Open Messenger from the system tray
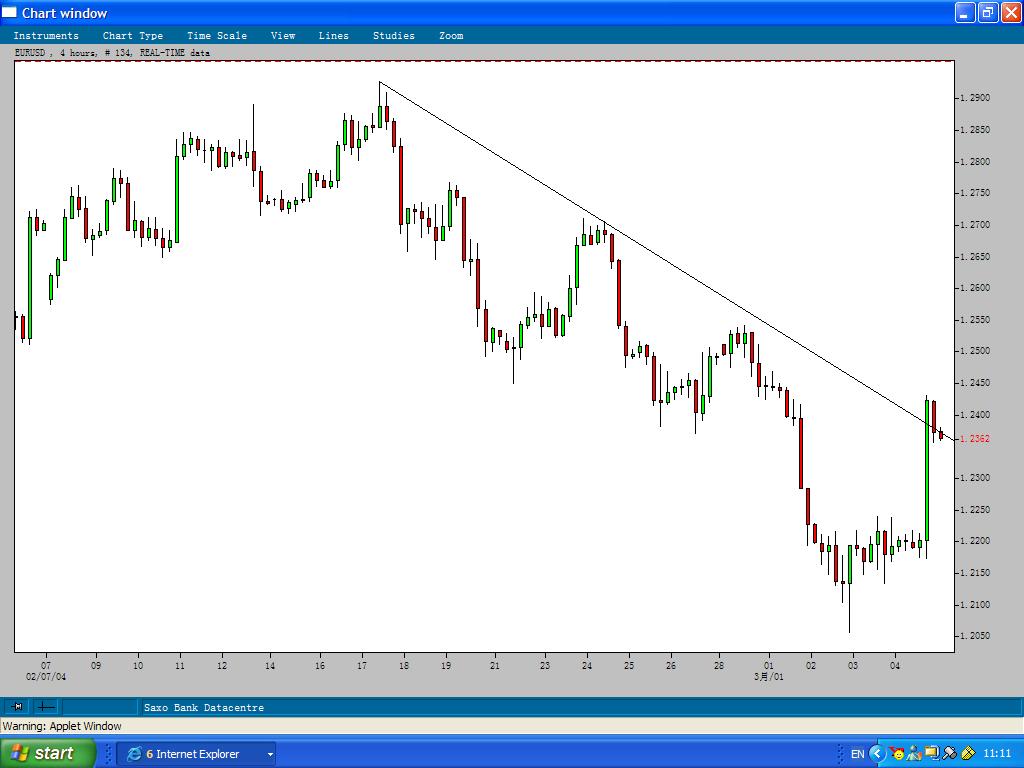 click(913, 754)
